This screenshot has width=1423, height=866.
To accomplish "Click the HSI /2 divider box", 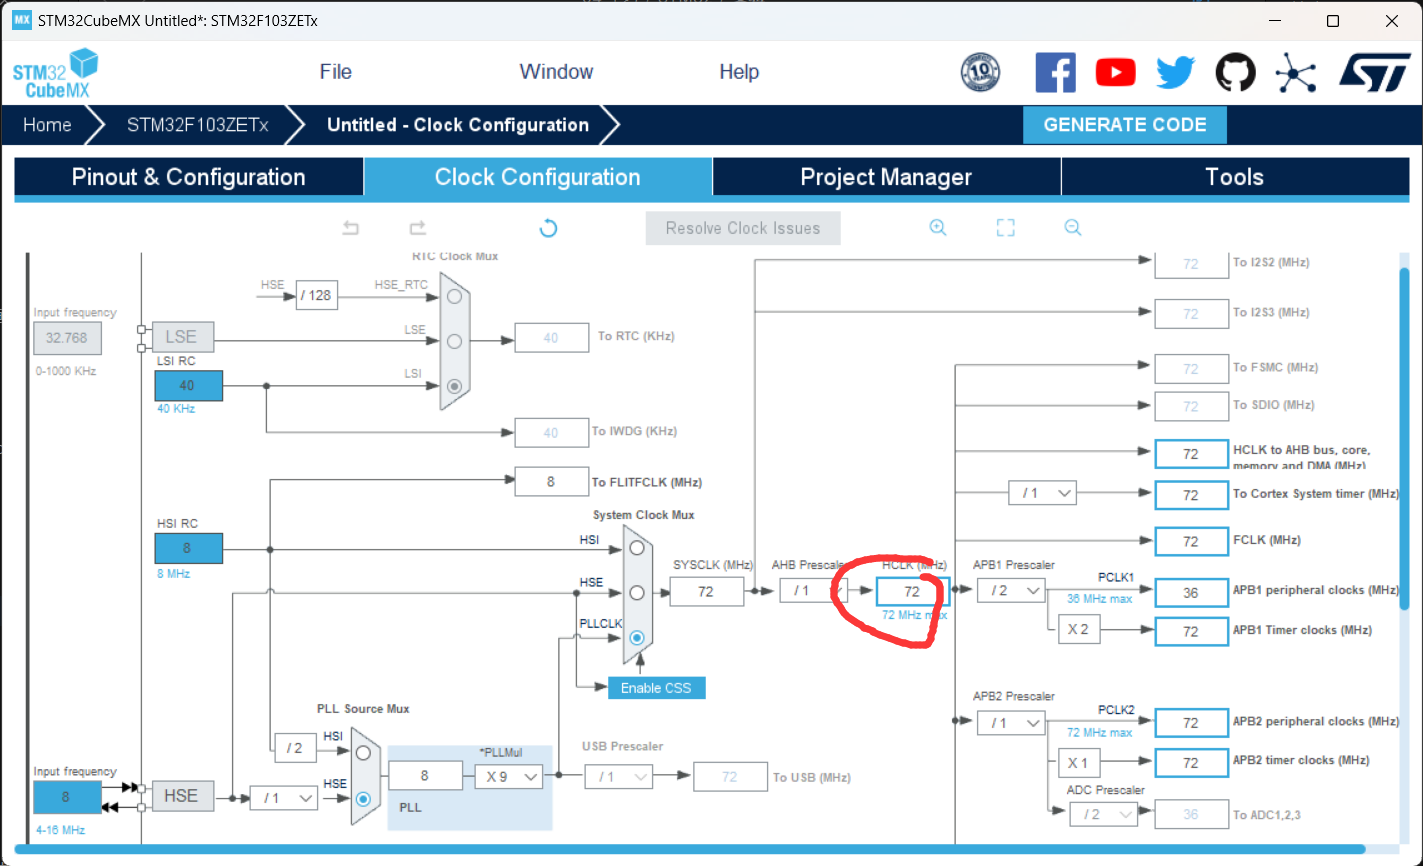I will (x=294, y=748).
